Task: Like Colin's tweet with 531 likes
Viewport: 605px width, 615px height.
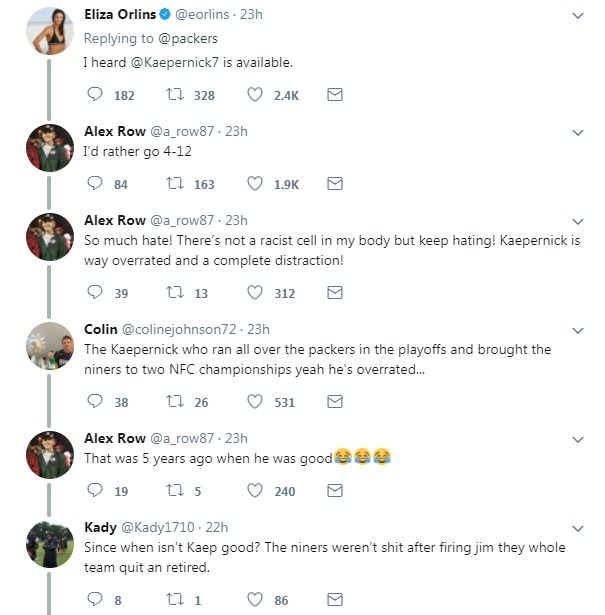Action: [x=254, y=402]
